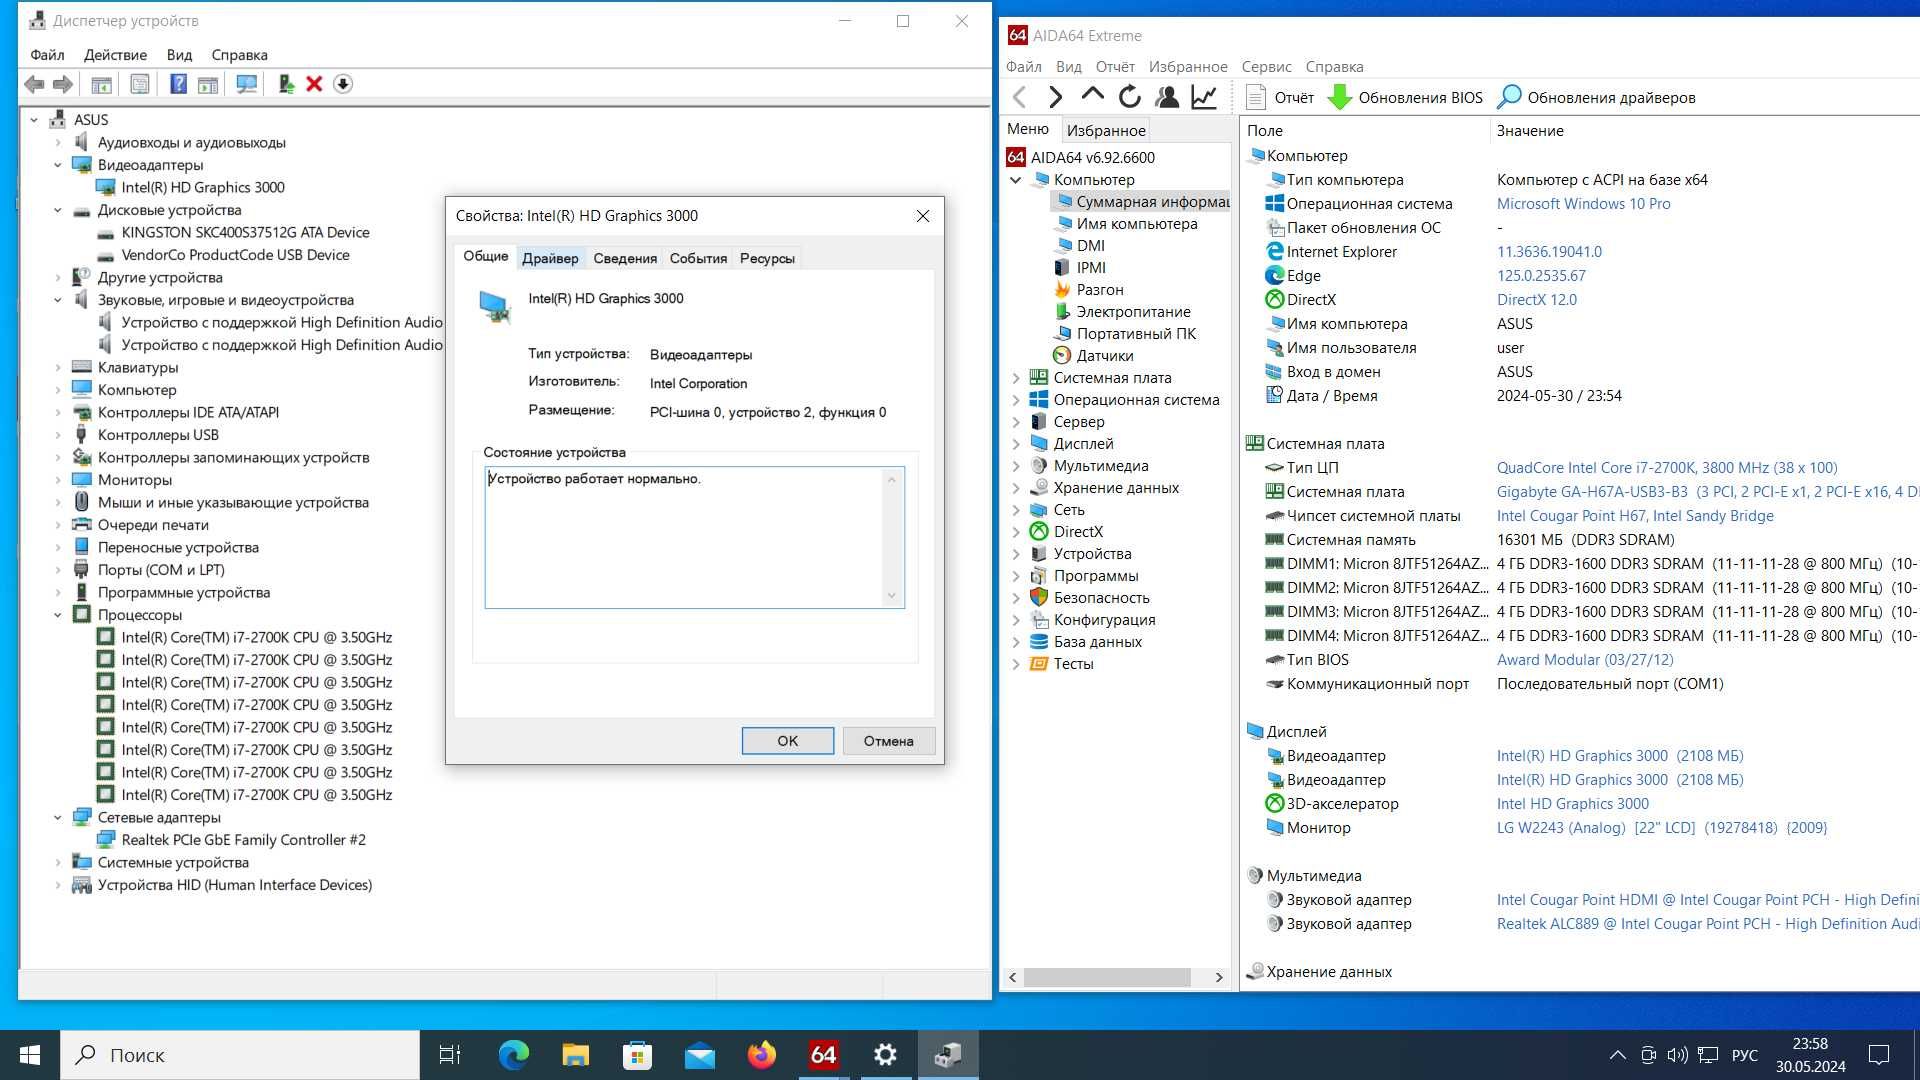Click AIDA64 refresh icon
Screen dimensions: 1920x1080
pos(1130,97)
